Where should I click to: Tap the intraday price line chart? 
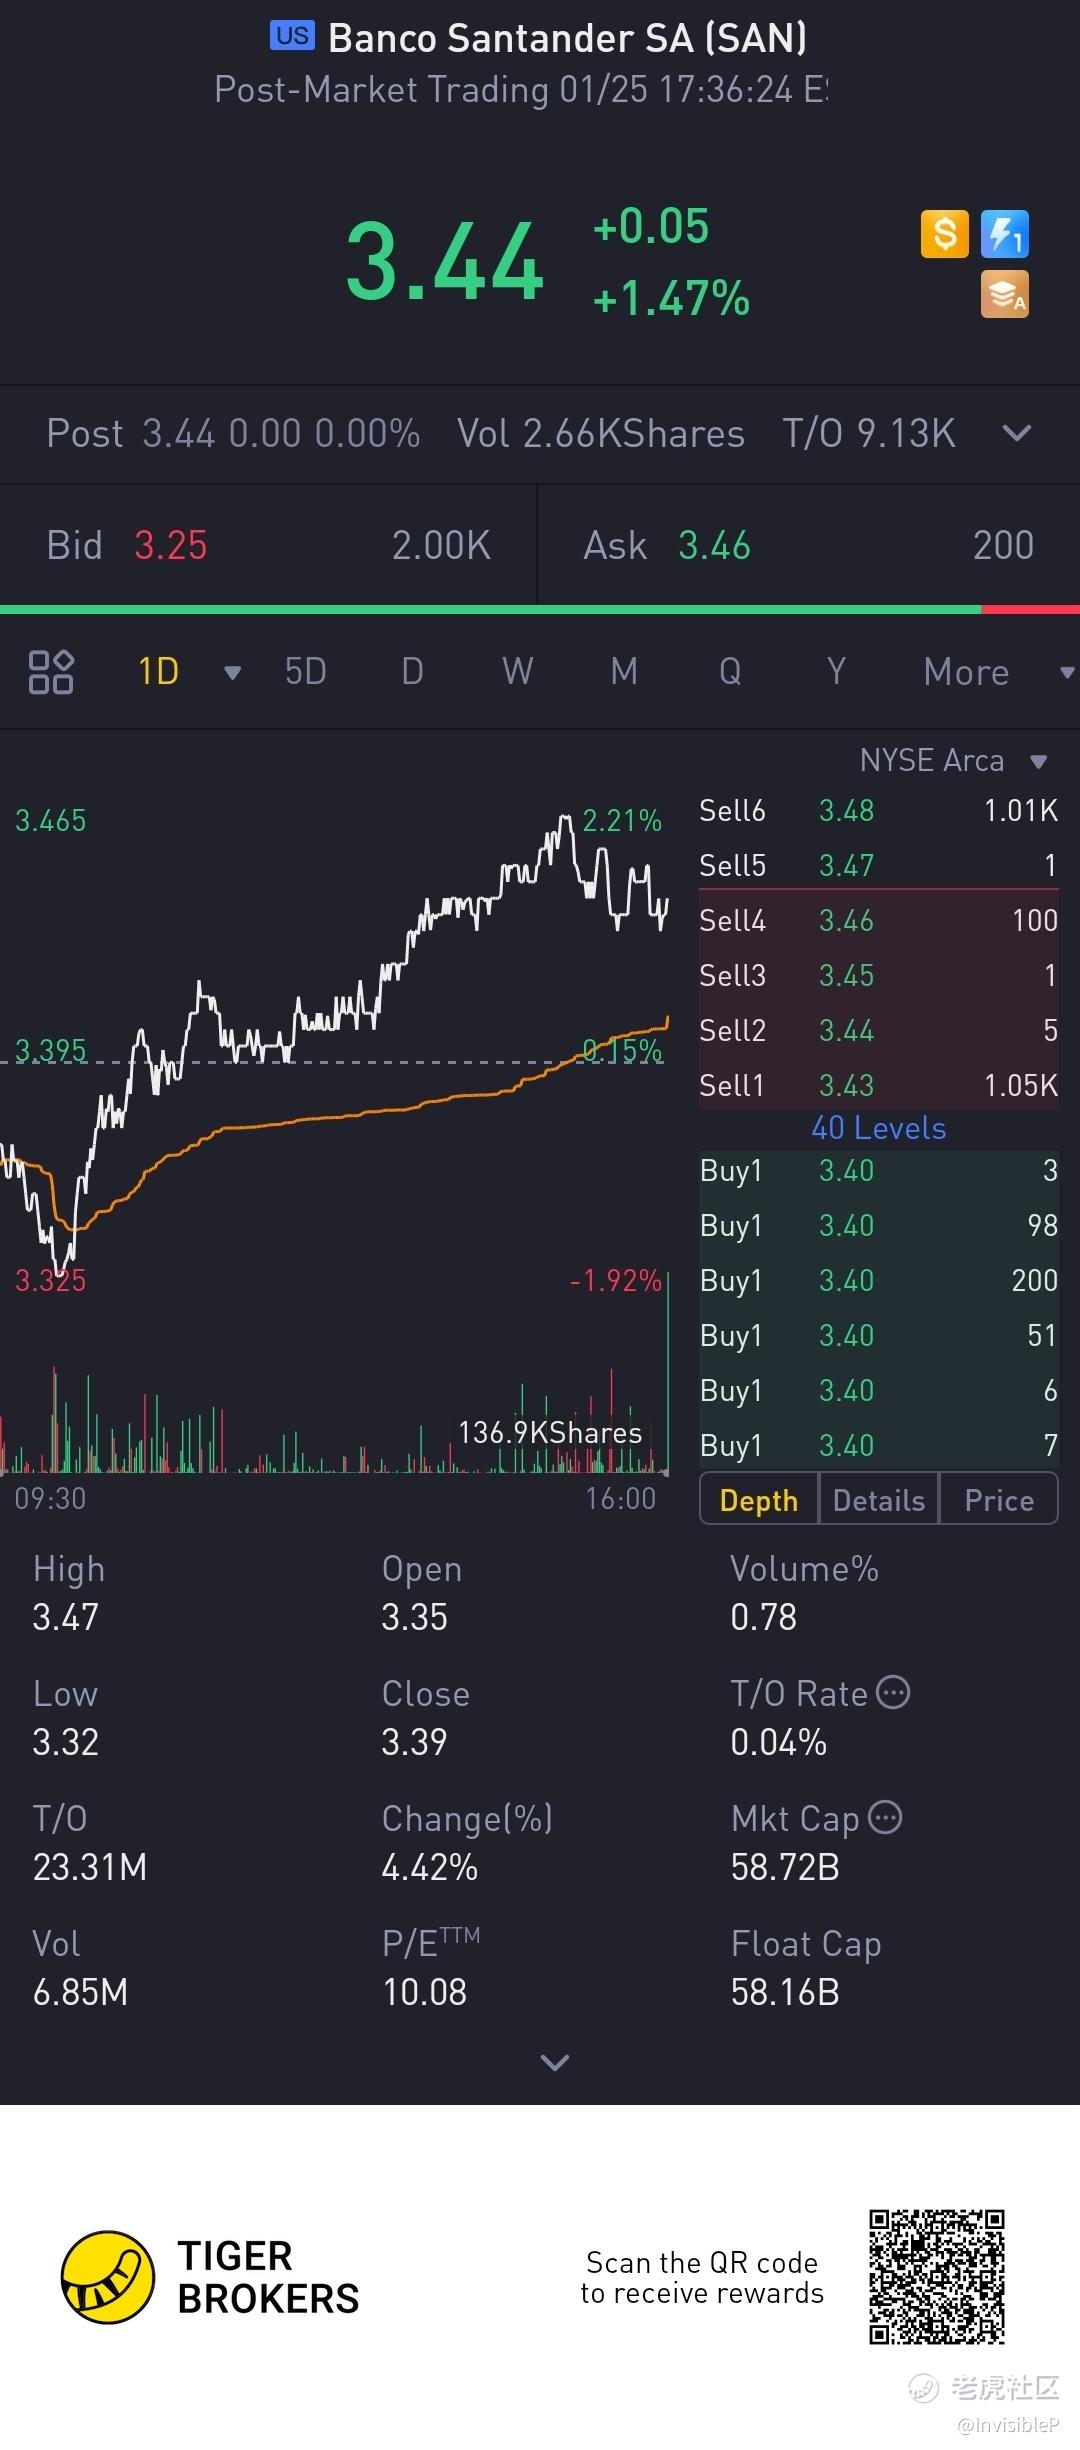[x=335, y=1045]
